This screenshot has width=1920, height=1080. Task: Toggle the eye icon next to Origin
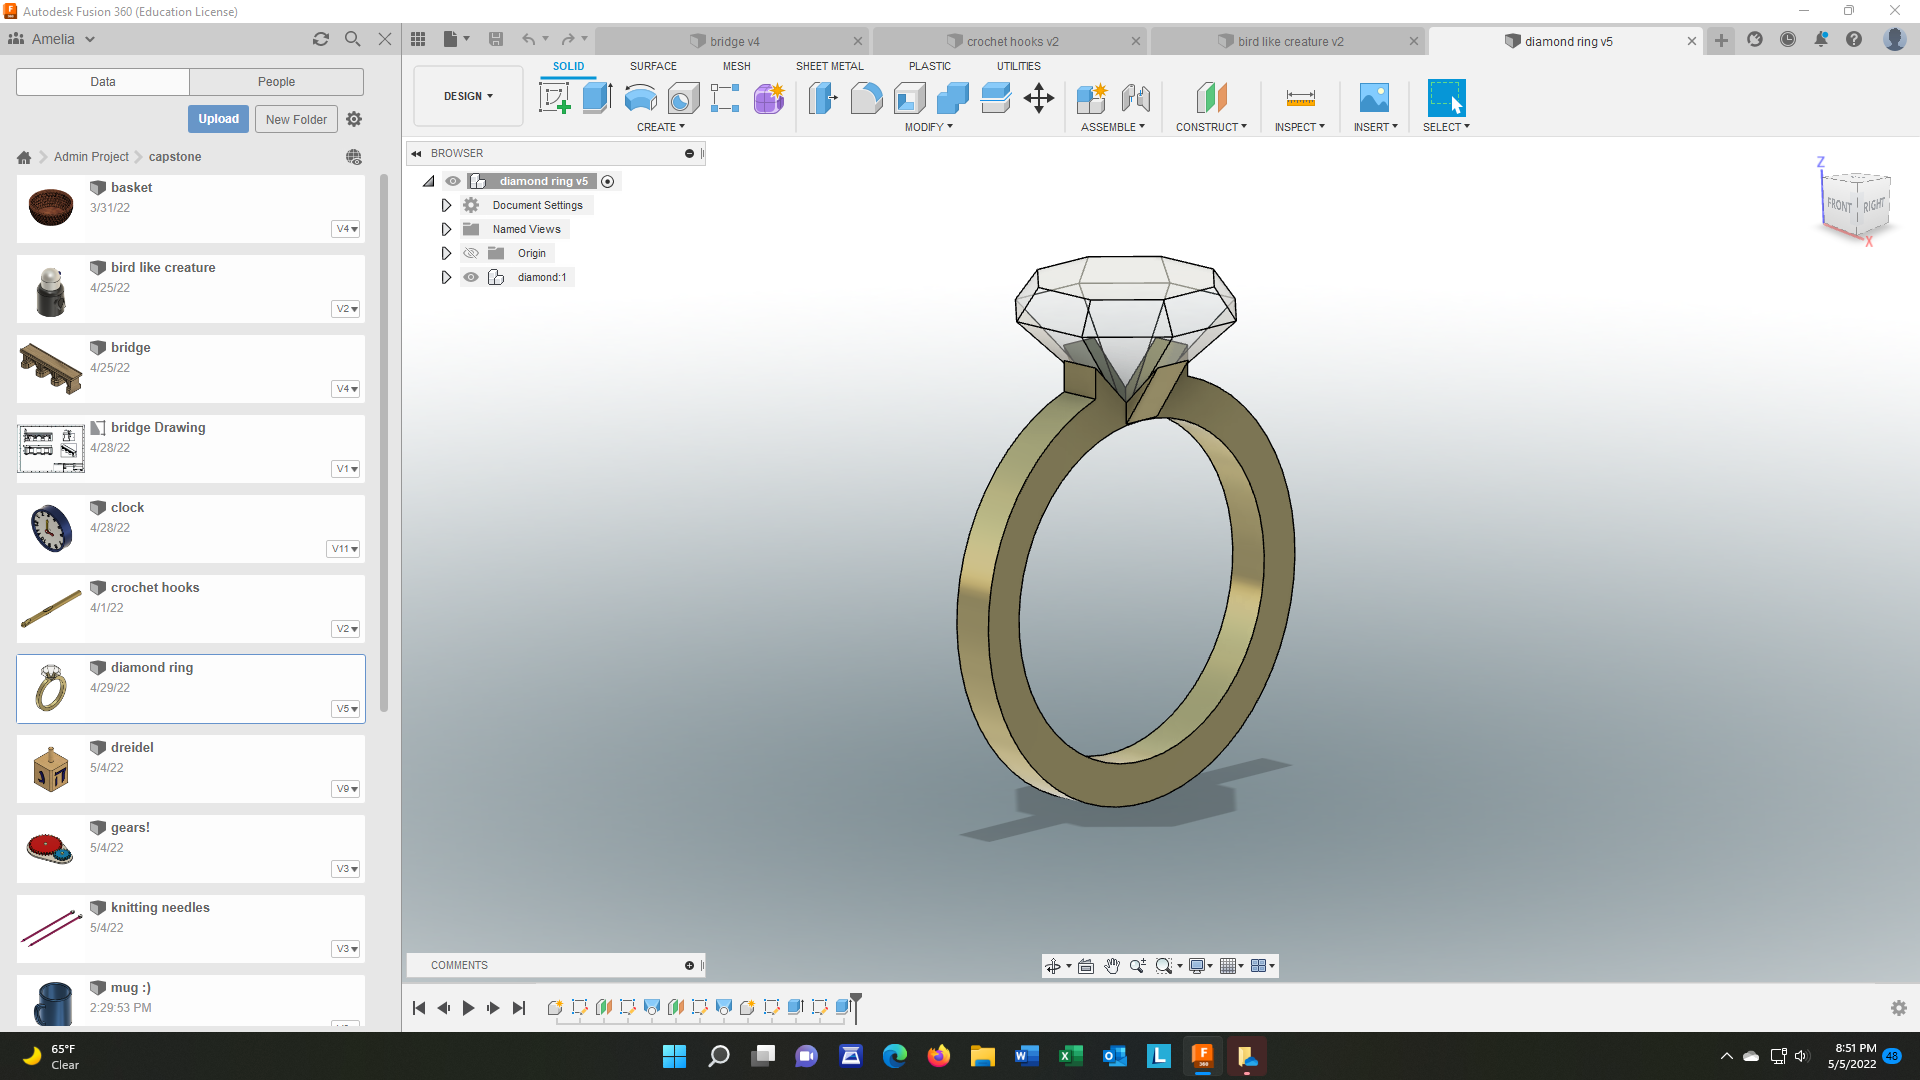click(x=471, y=252)
